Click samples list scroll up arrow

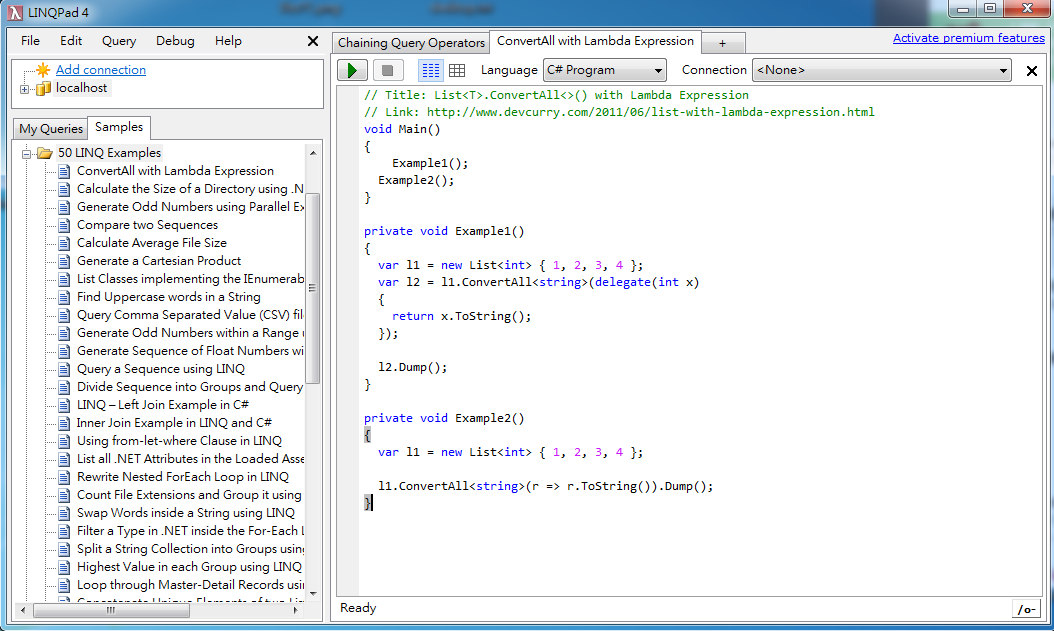tap(313, 153)
